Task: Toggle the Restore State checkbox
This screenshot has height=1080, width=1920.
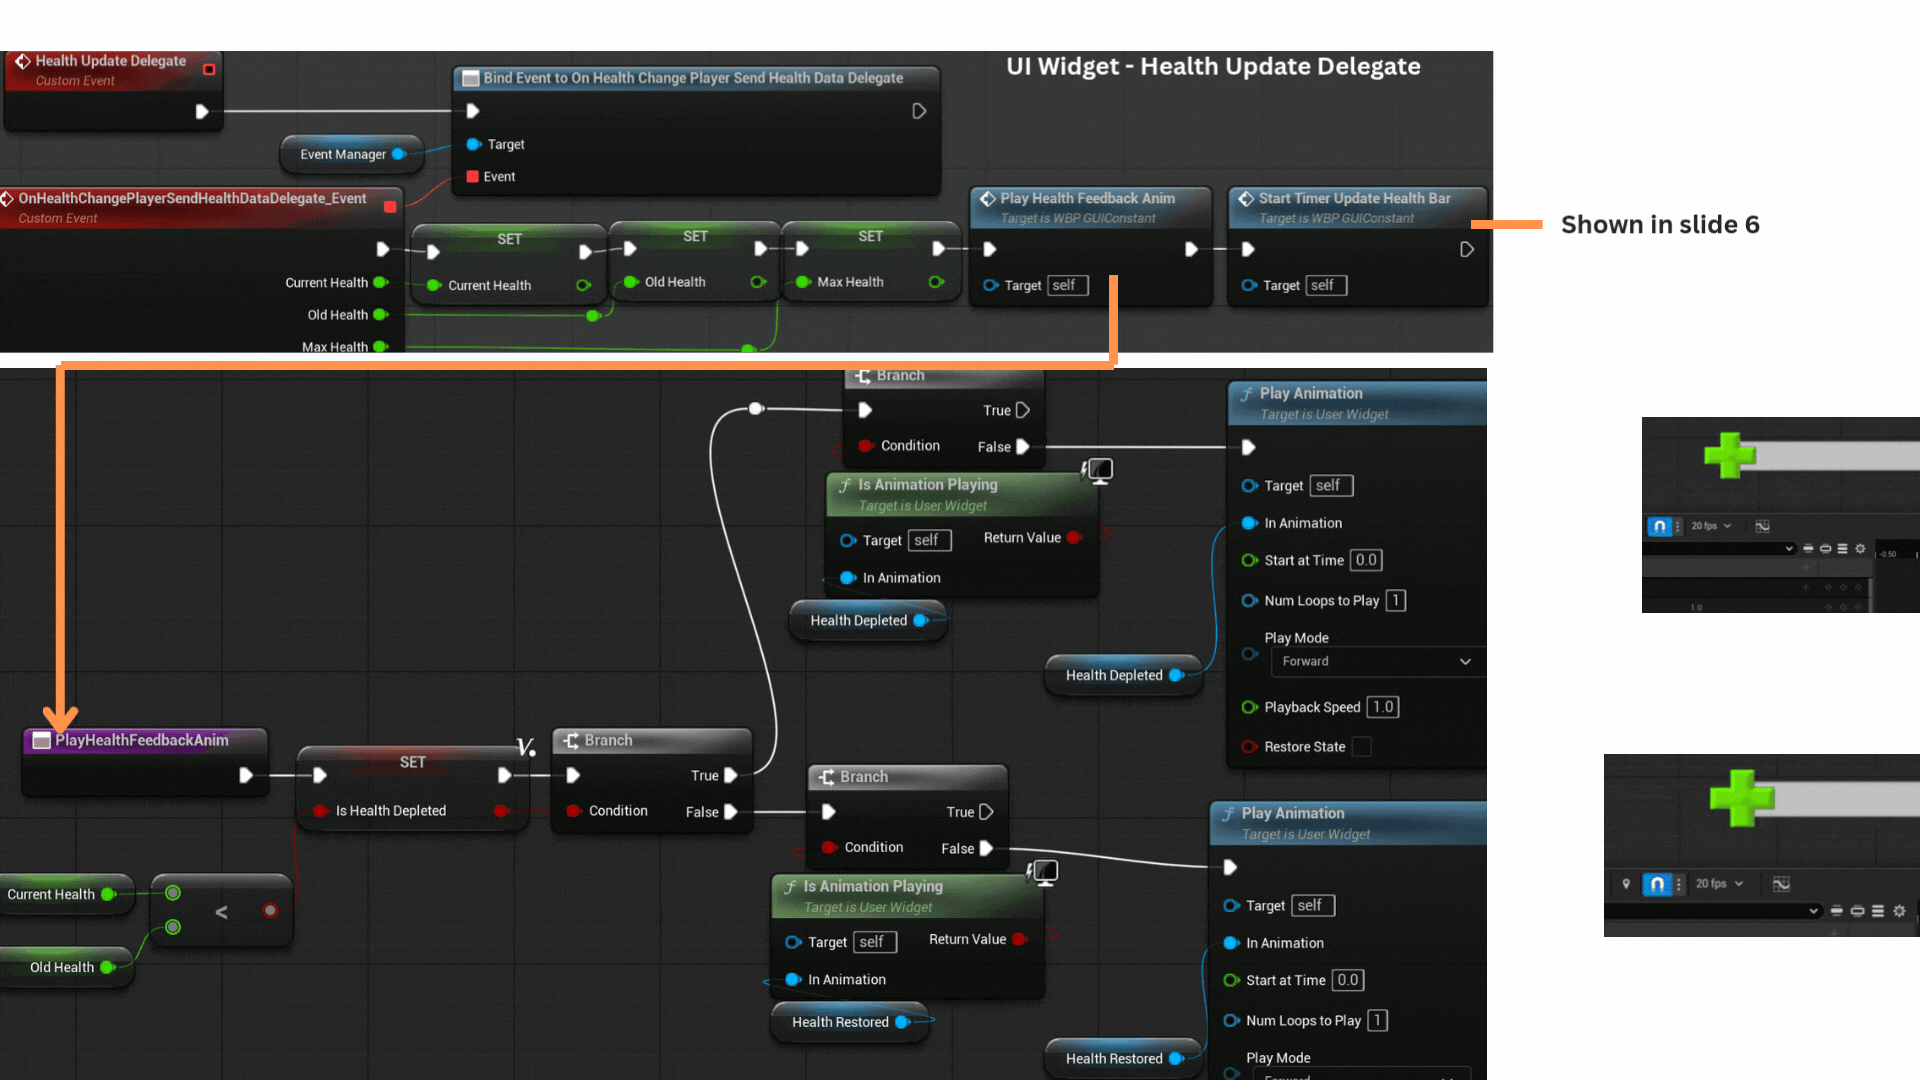Action: (1361, 747)
